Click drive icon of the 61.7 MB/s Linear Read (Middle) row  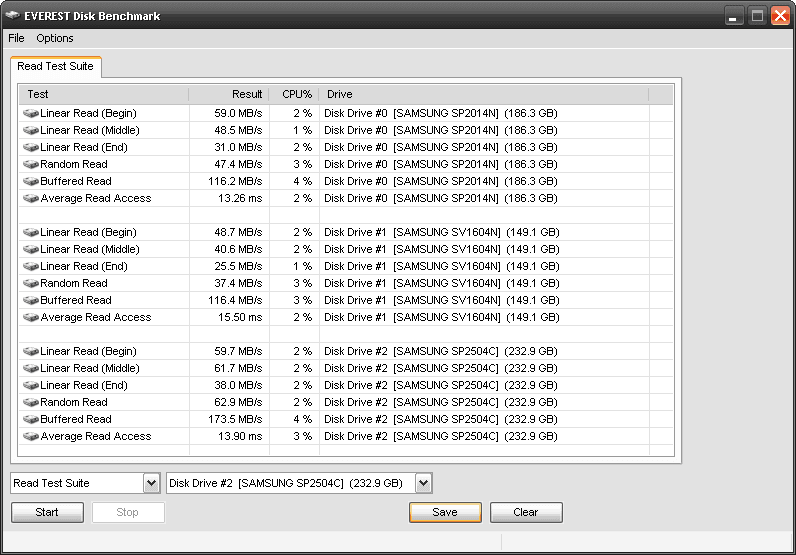tap(31, 368)
